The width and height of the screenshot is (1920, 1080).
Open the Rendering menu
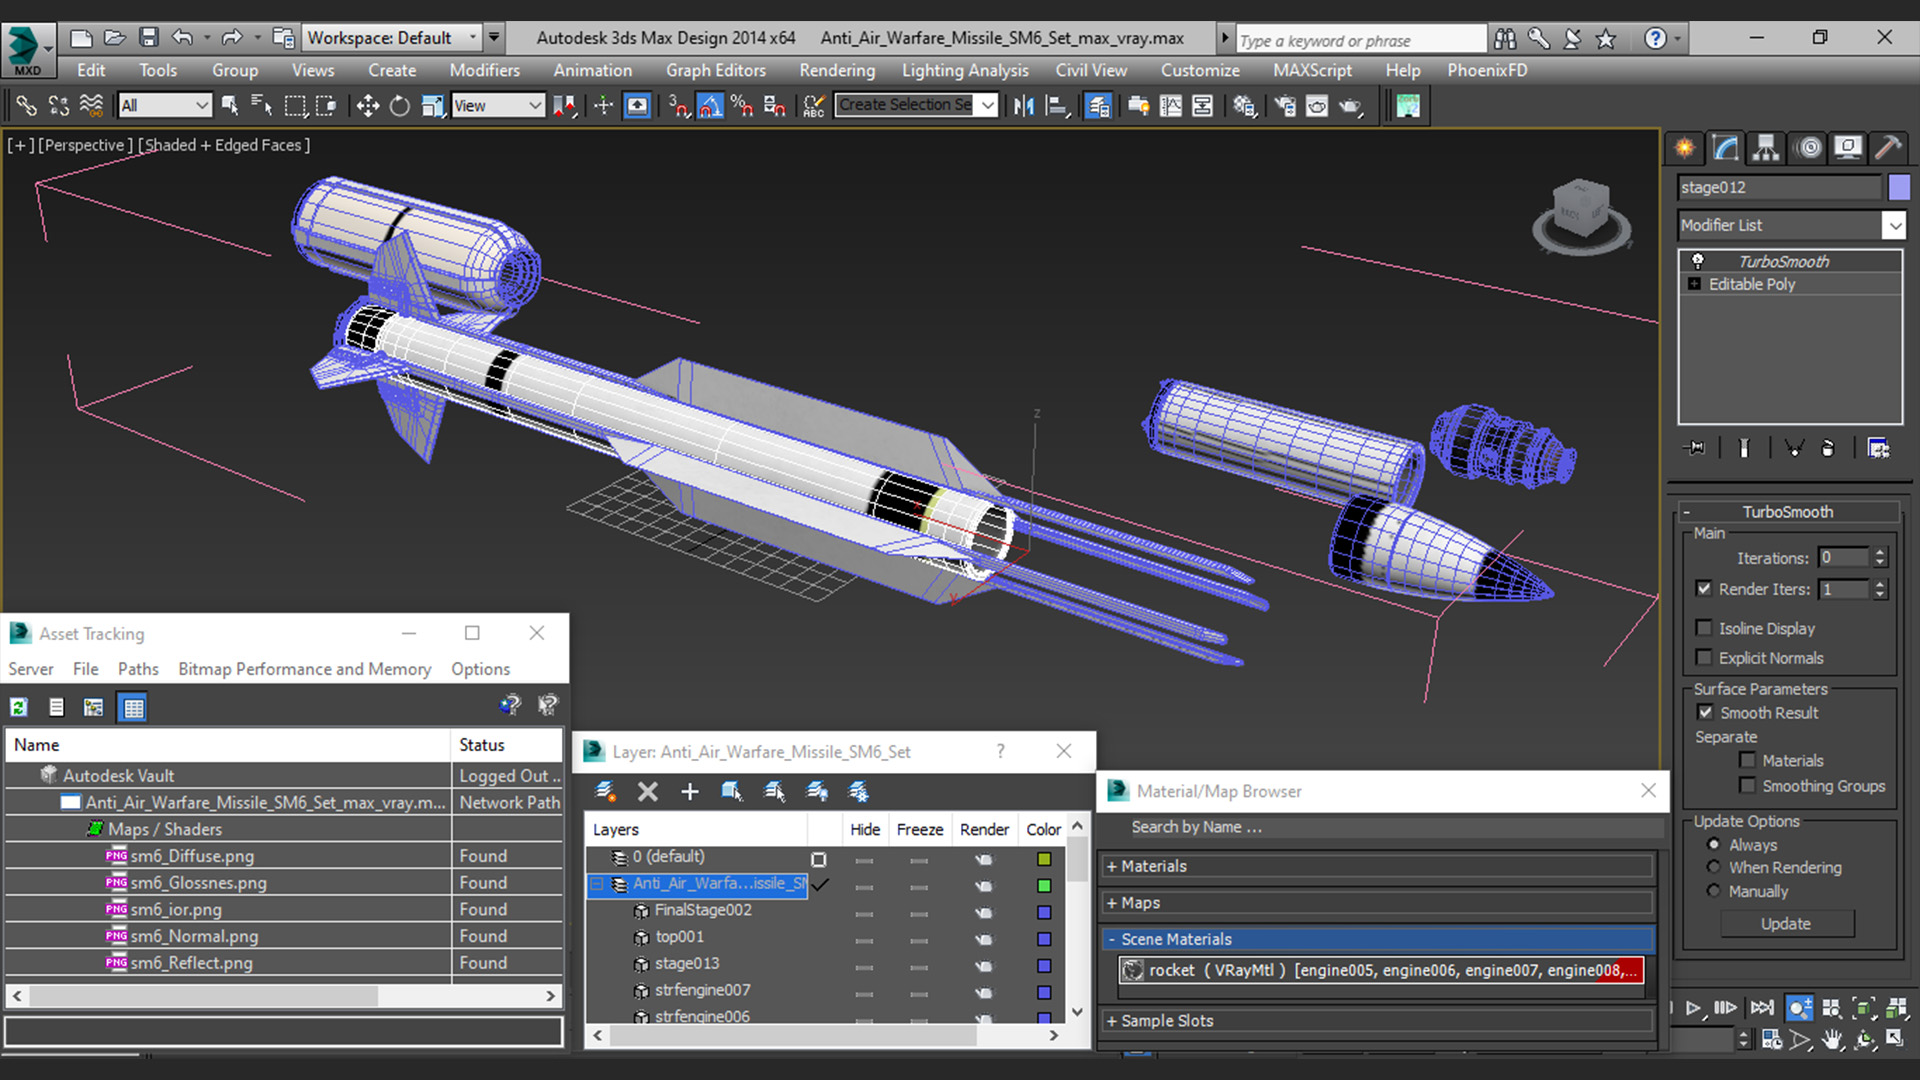pyautogui.click(x=837, y=70)
